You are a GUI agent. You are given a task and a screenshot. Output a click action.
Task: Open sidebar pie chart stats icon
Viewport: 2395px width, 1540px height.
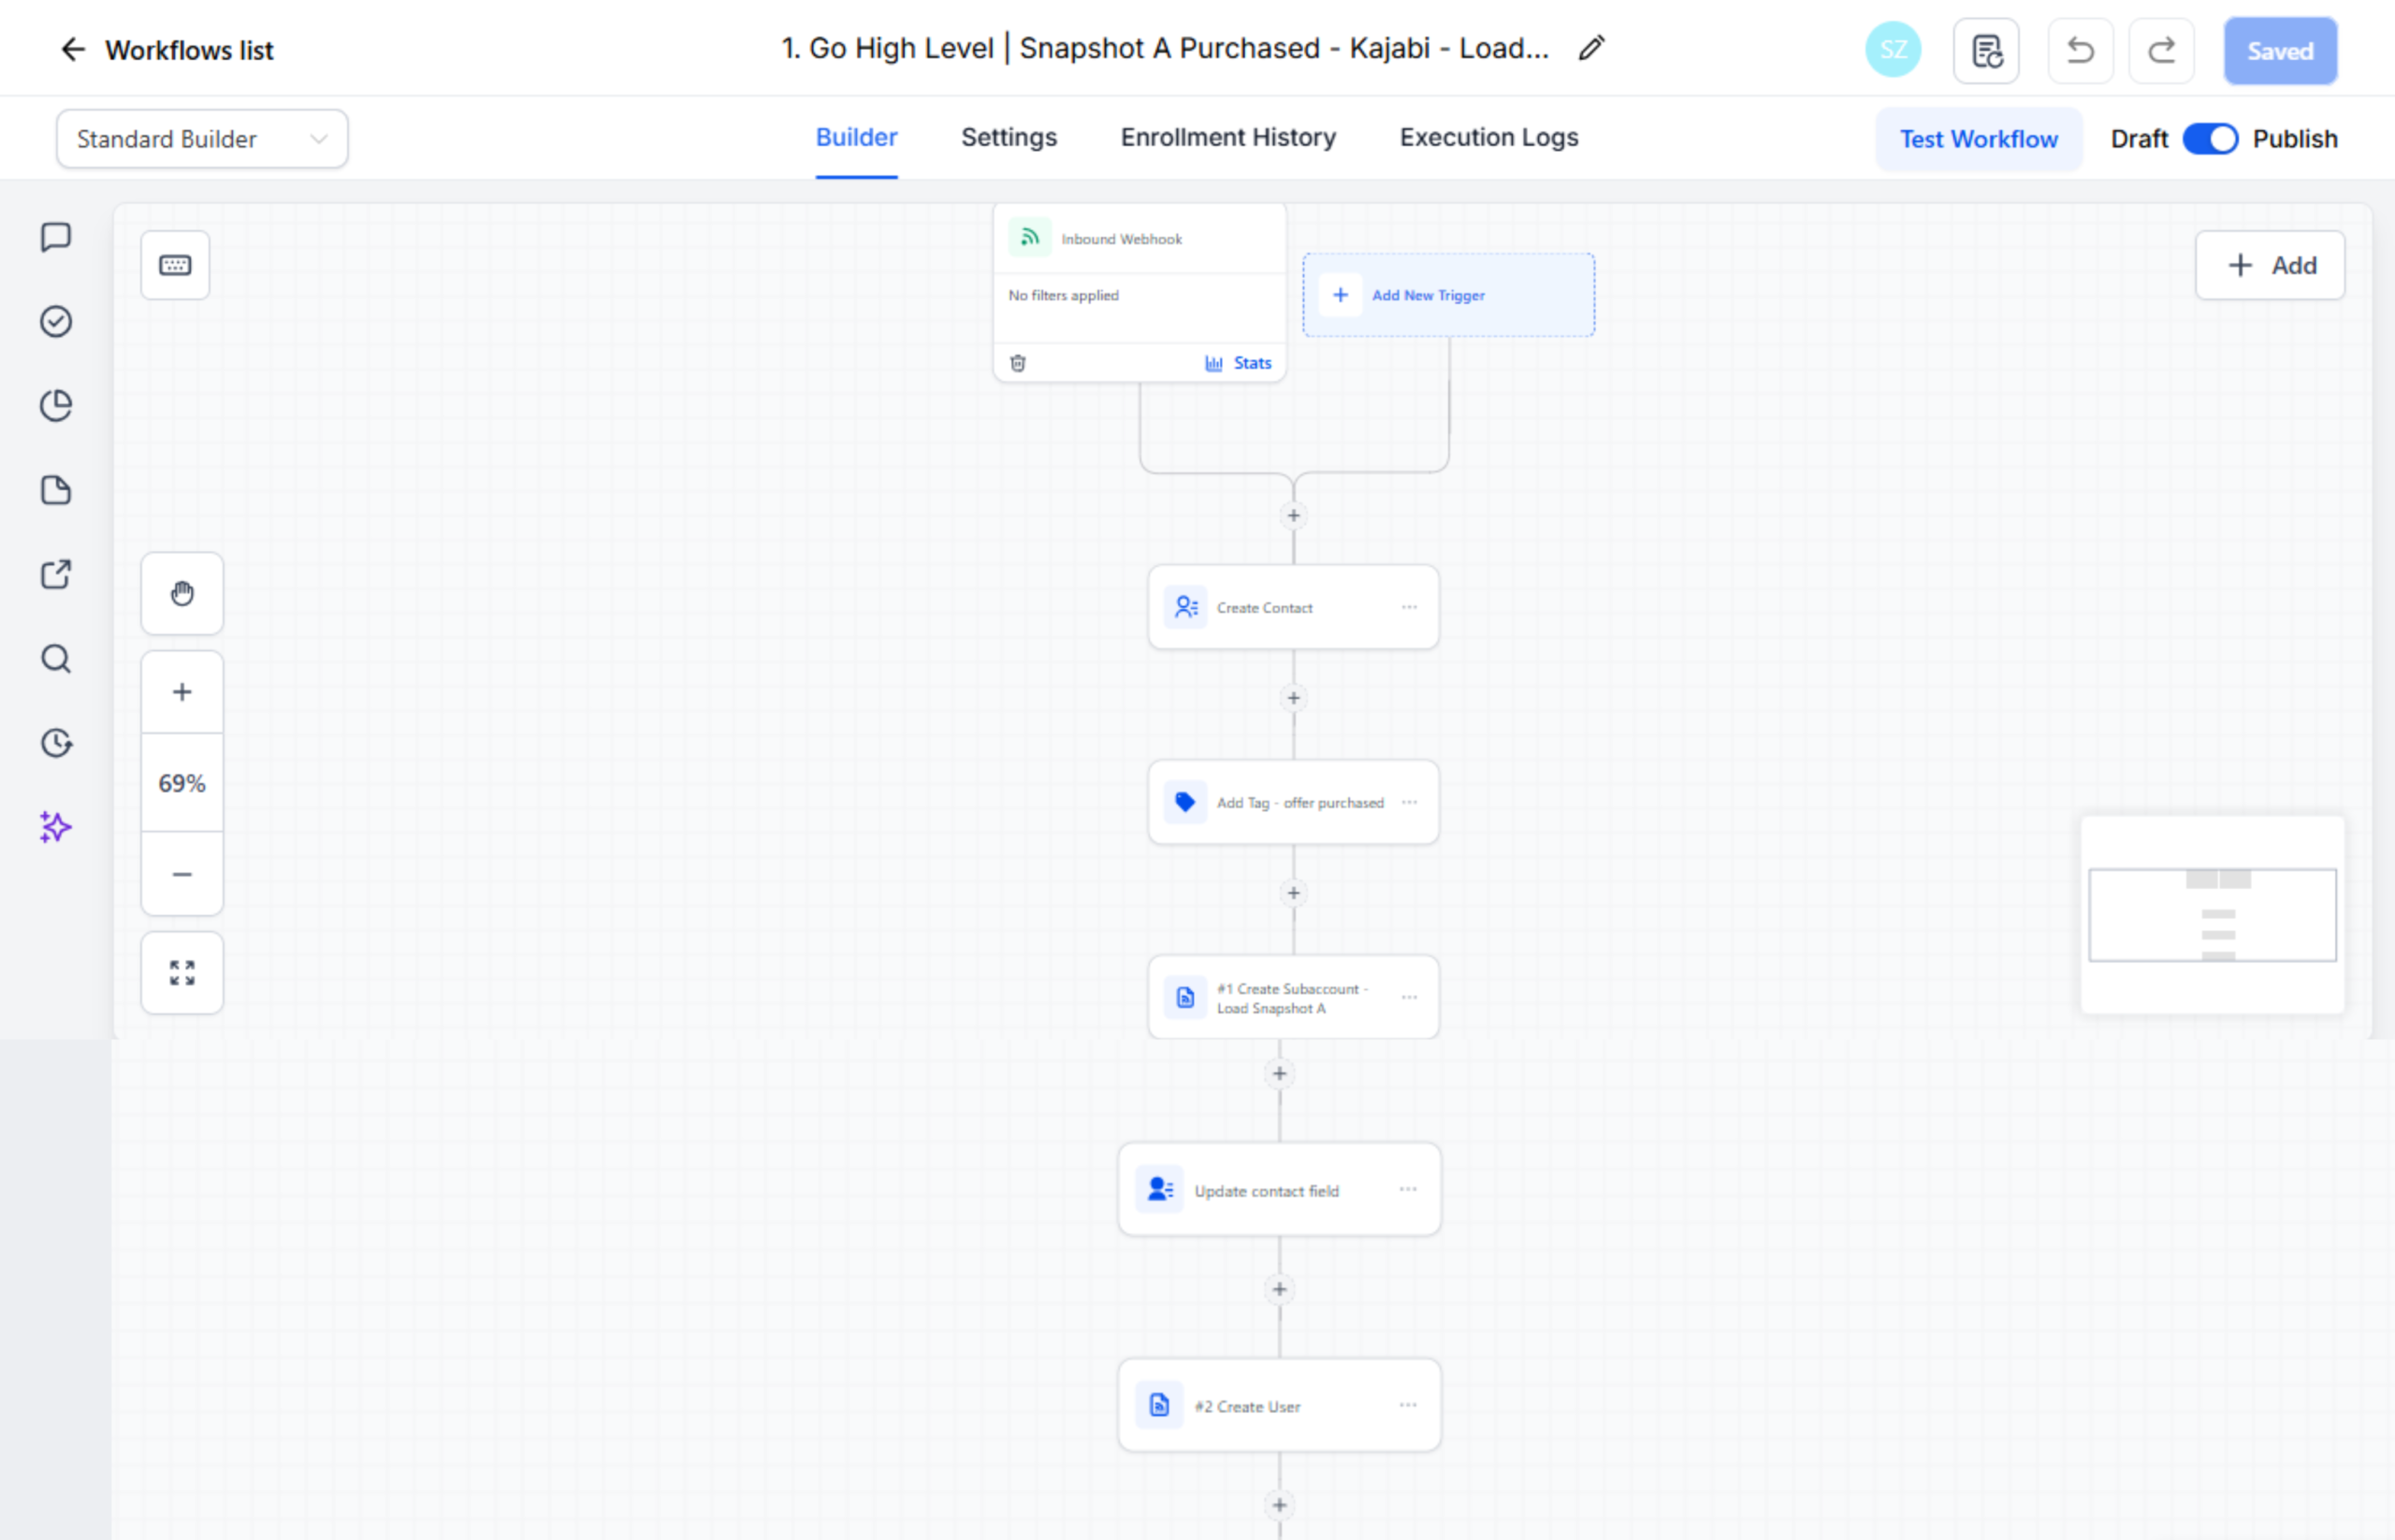(56, 406)
